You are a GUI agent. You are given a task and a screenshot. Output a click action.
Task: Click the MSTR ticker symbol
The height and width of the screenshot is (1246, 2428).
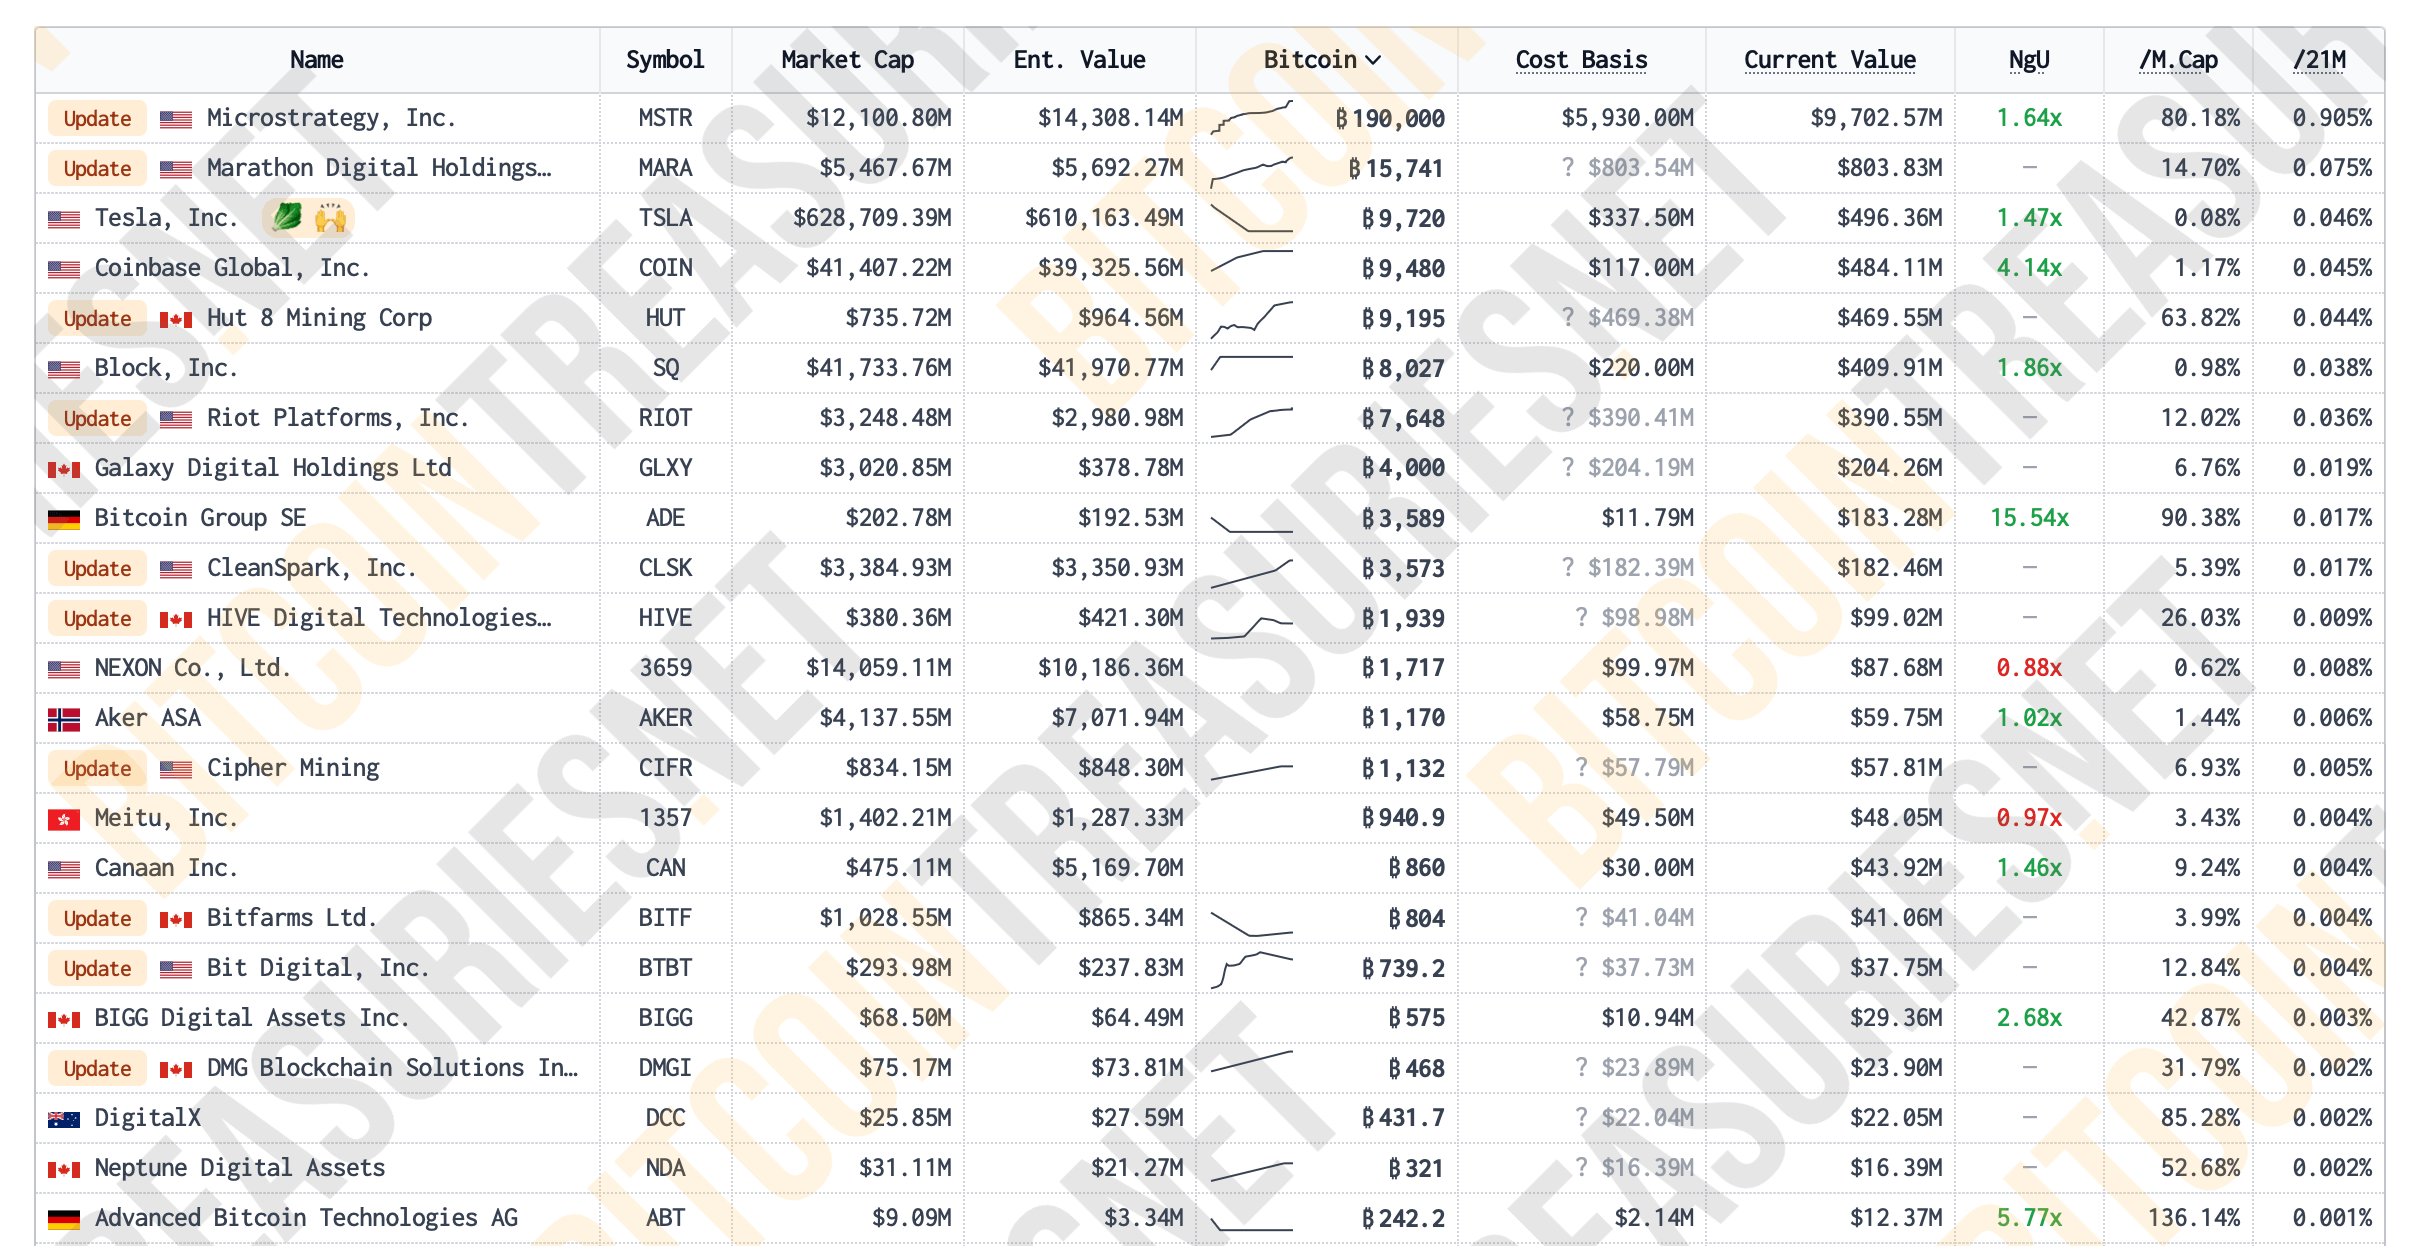(665, 118)
